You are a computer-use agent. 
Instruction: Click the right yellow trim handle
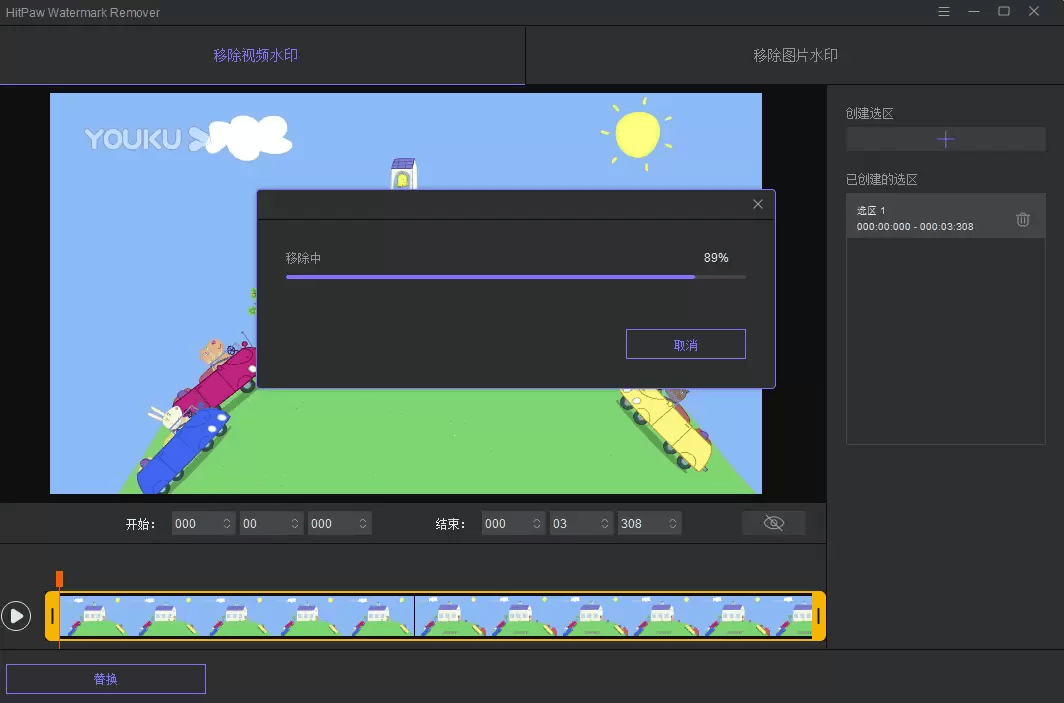(818, 616)
